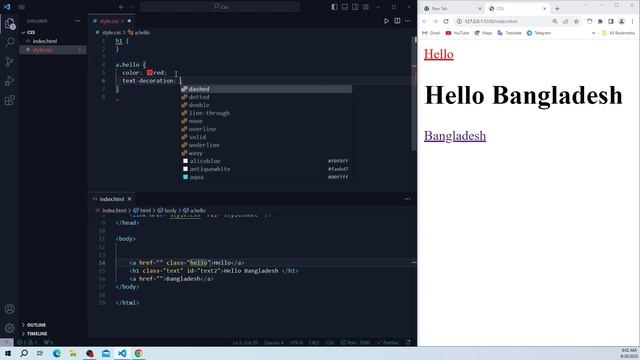Image resolution: width=640 pixels, height=360 pixels.
Task: Open the Windows Start menu
Action: tap(8, 353)
